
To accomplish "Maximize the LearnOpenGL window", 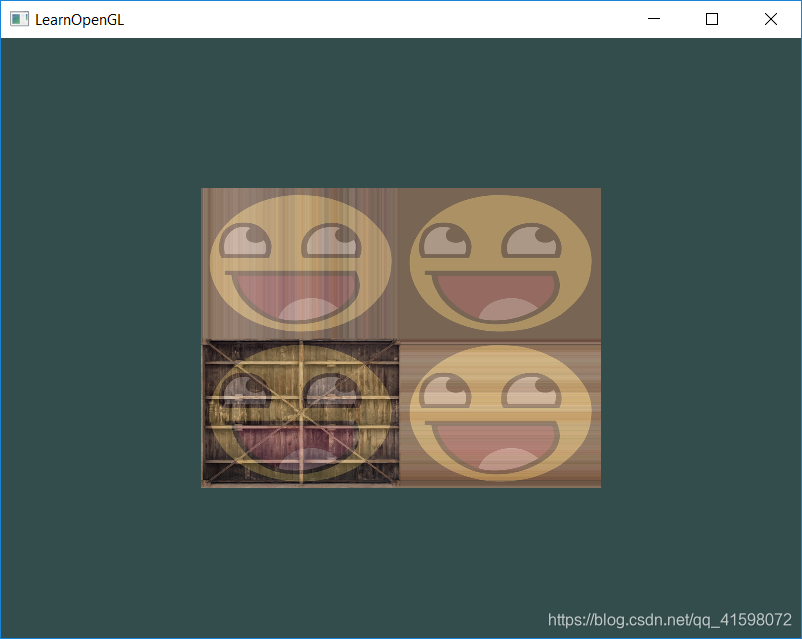I will click(712, 19).
